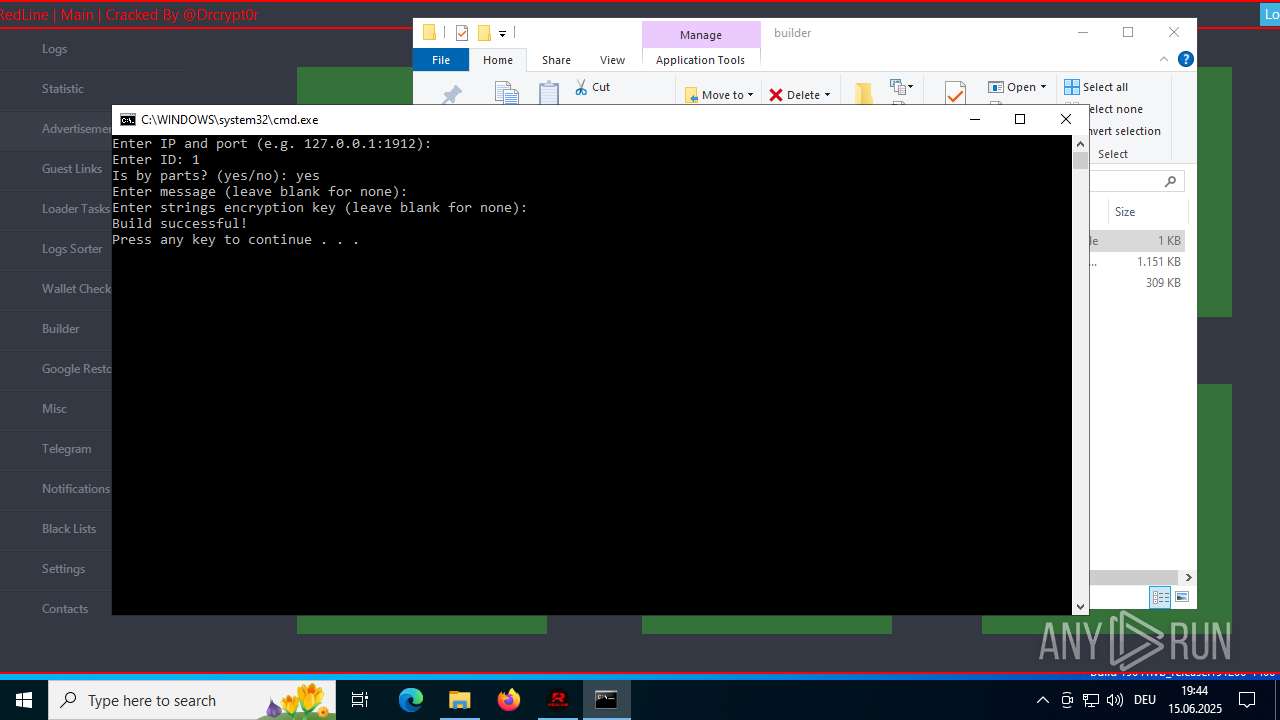Viewport: 1280px width, 720px height.
Task: Click the Paste clipboard icon in ribbon
Action: pos(549,94)
